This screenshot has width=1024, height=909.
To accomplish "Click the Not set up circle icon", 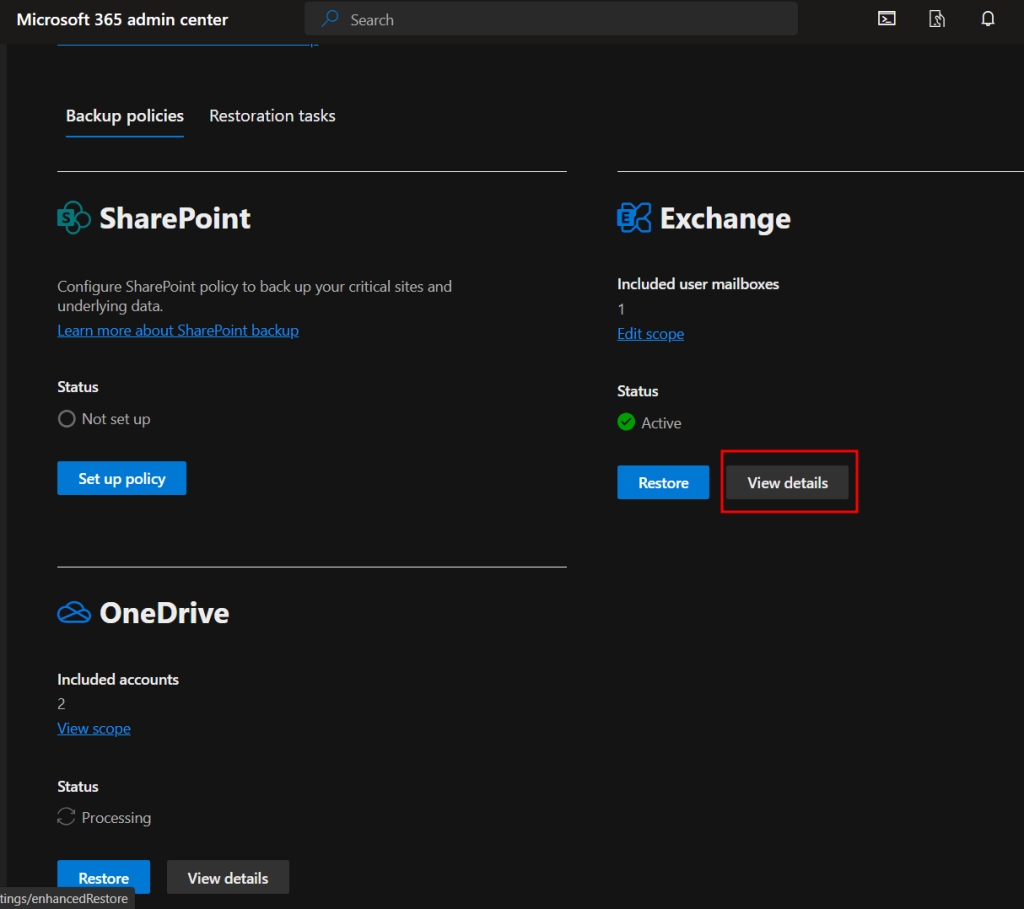I will pyautogui.click(x=66, y=419).
